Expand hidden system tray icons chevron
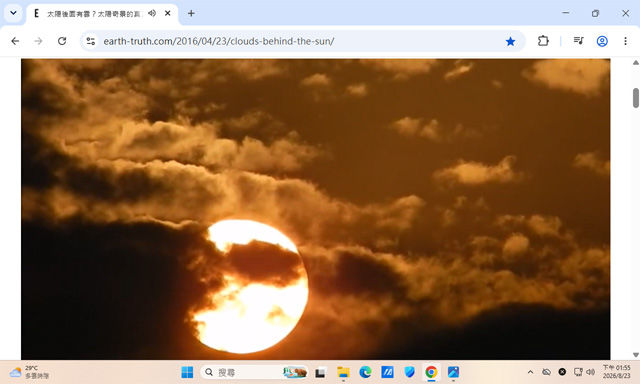The image size is (640, 384). tap(530, 372)
